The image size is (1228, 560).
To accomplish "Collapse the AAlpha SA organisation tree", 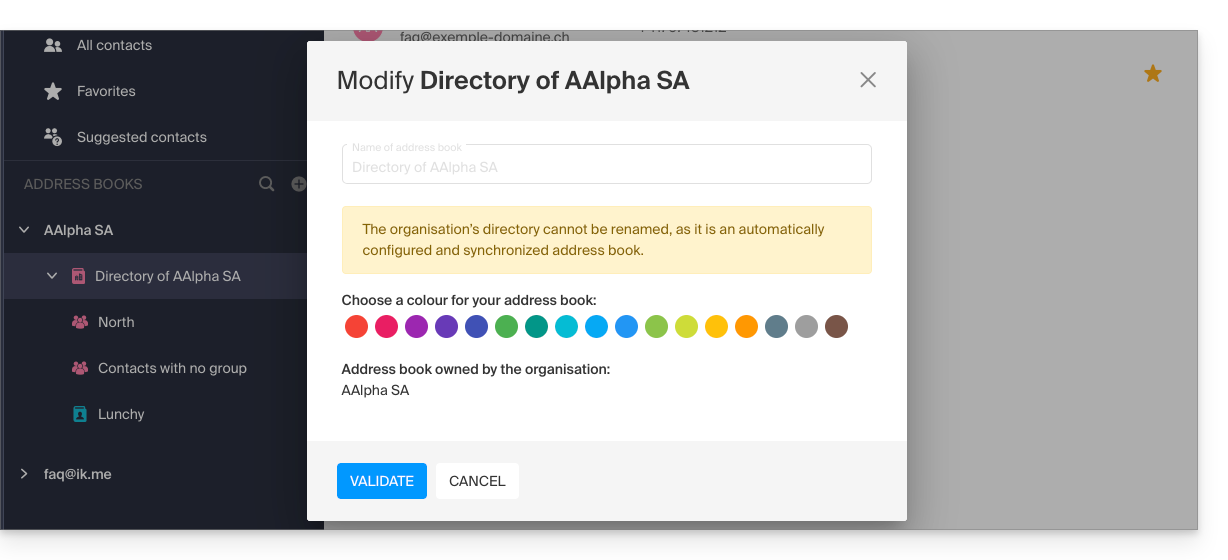I will click(24, 230).
